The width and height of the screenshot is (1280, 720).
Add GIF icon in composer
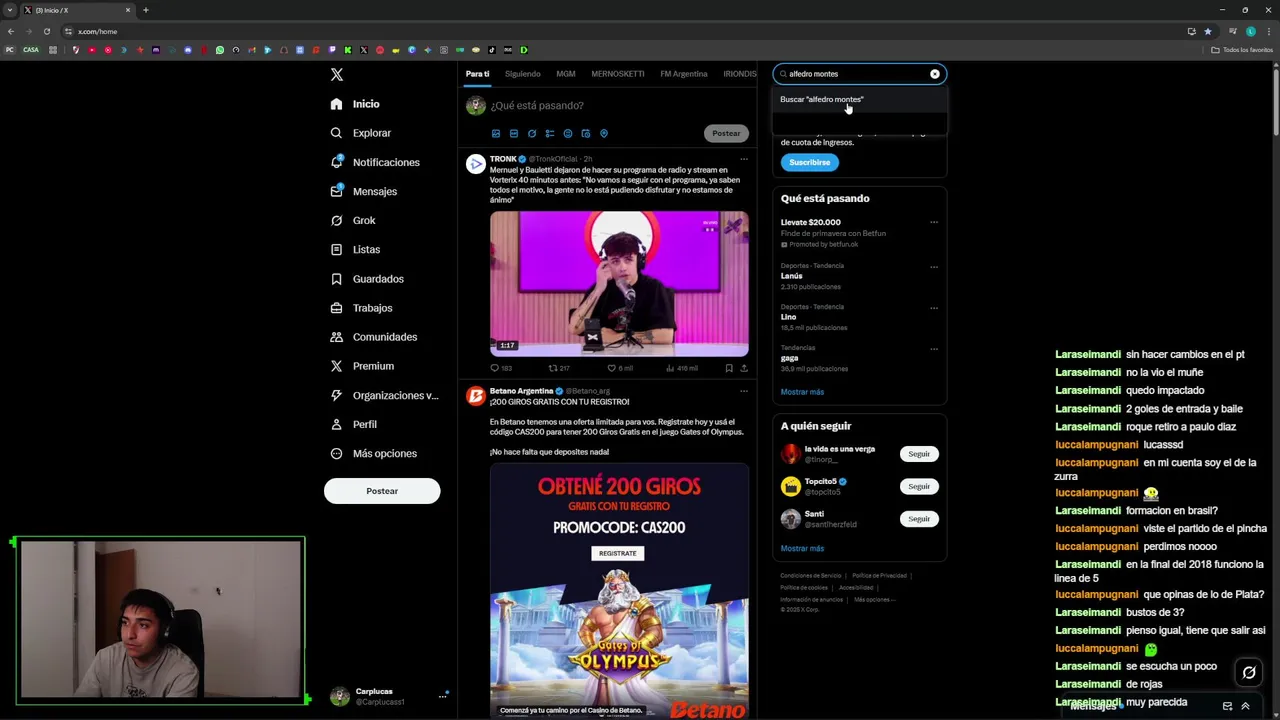click(x=514, y=133)
